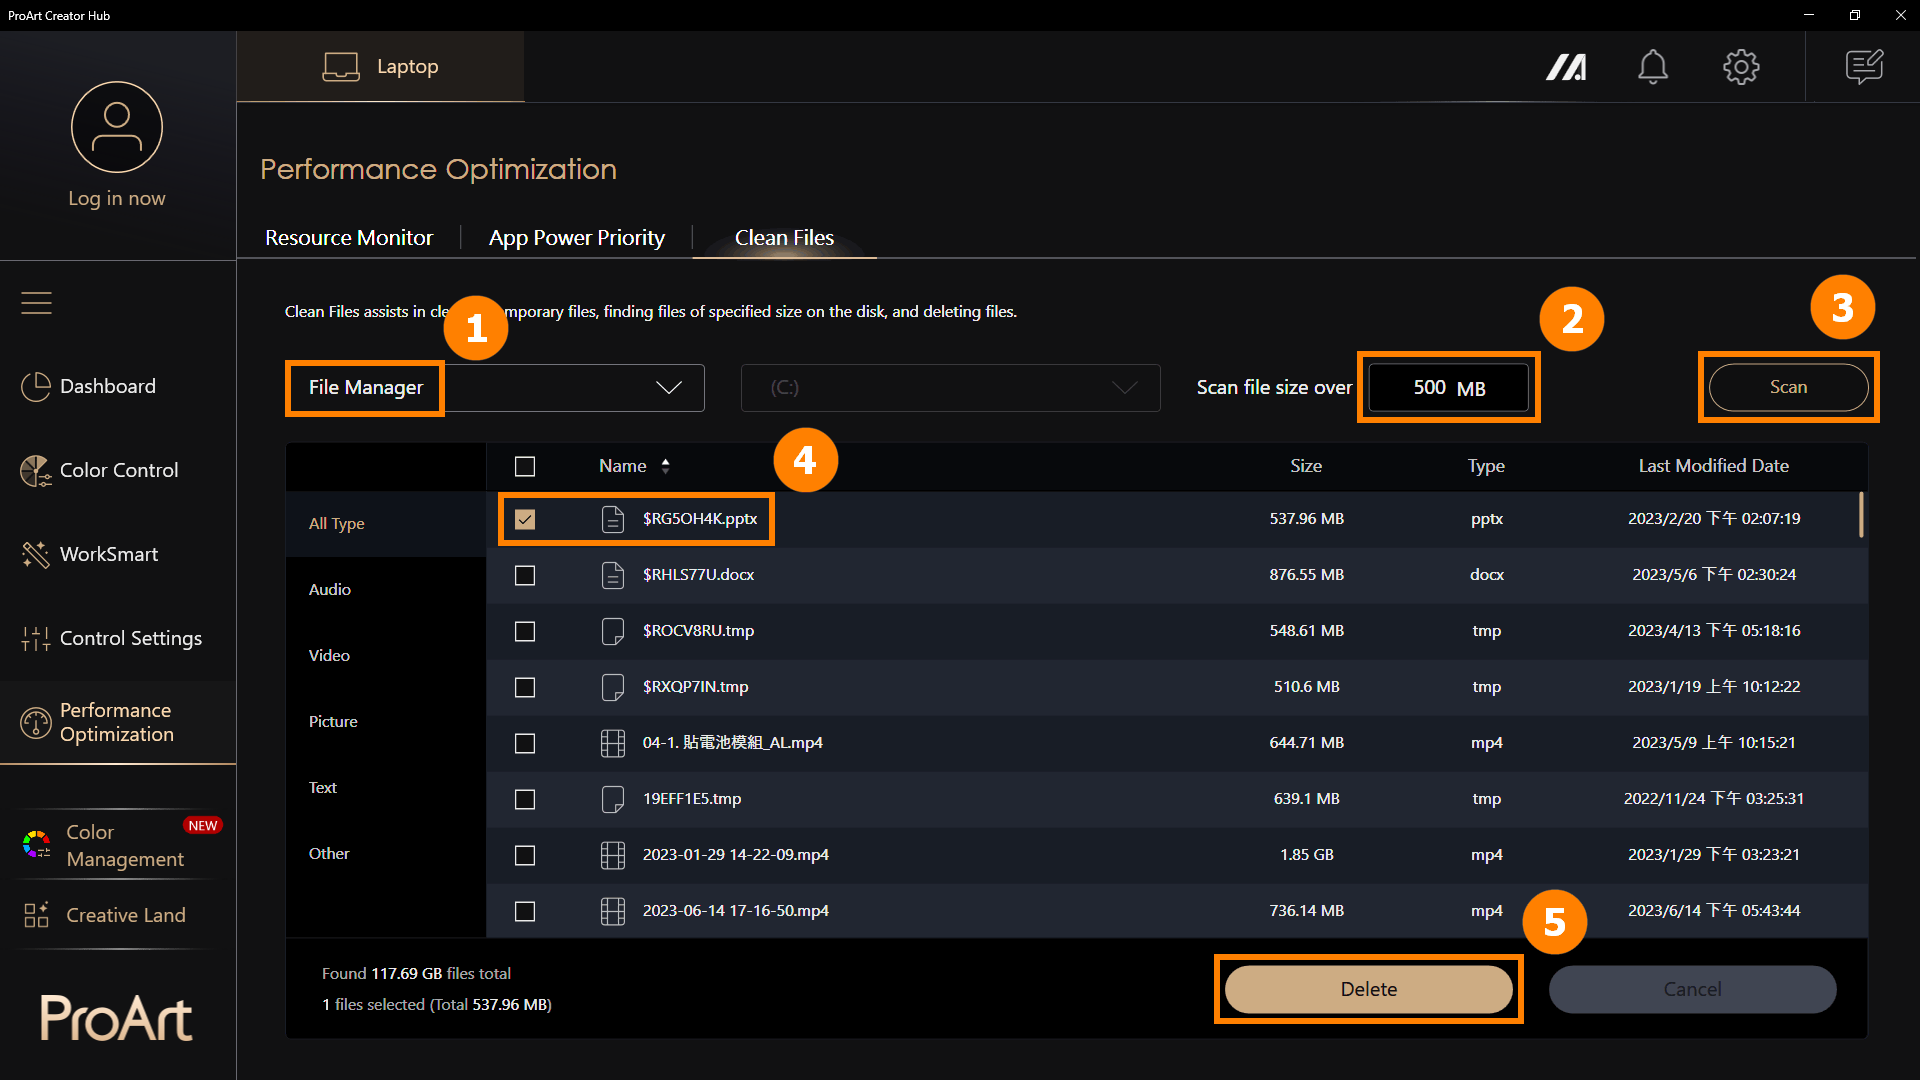1920x1080 pixels.
Task: Click video icon of 2023-01-29 14-22-09.mp4
Action: point(613,855)
